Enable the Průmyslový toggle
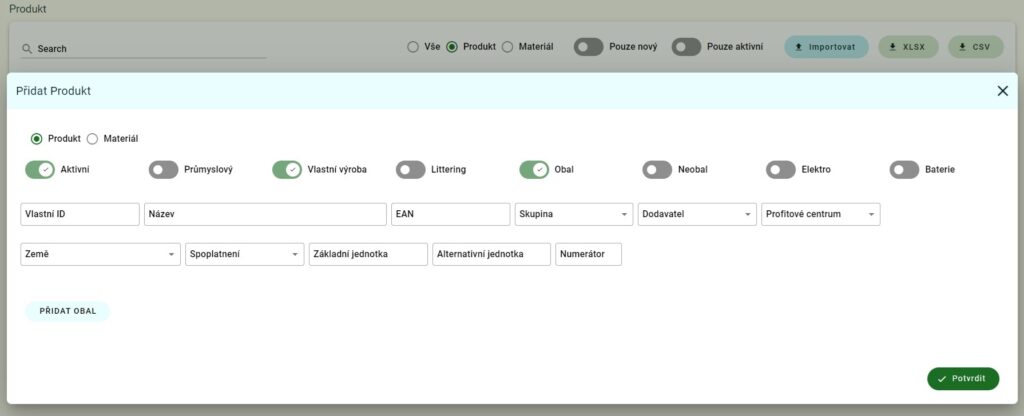The height and width of the screenshot is (416, 1024). [x=163, y=170]
